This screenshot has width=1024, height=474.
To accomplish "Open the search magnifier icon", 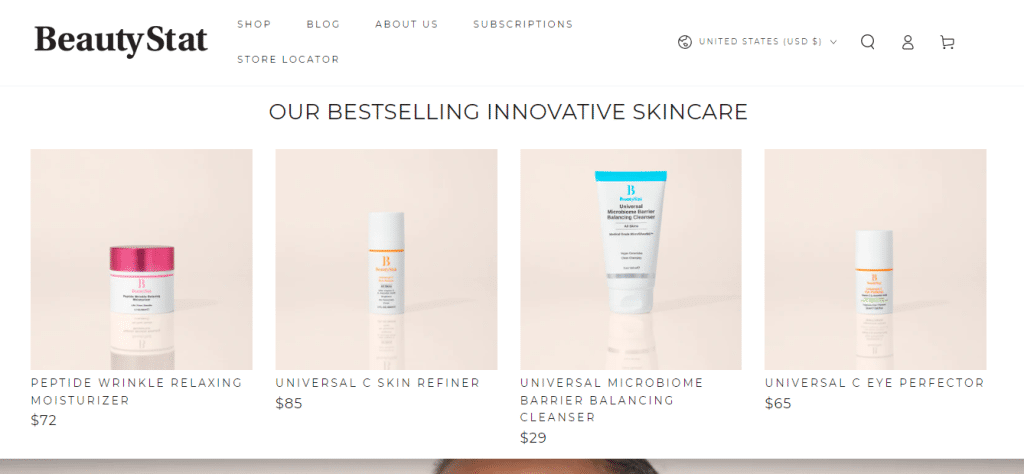I will pyautogui.click(x=867, y=42).
